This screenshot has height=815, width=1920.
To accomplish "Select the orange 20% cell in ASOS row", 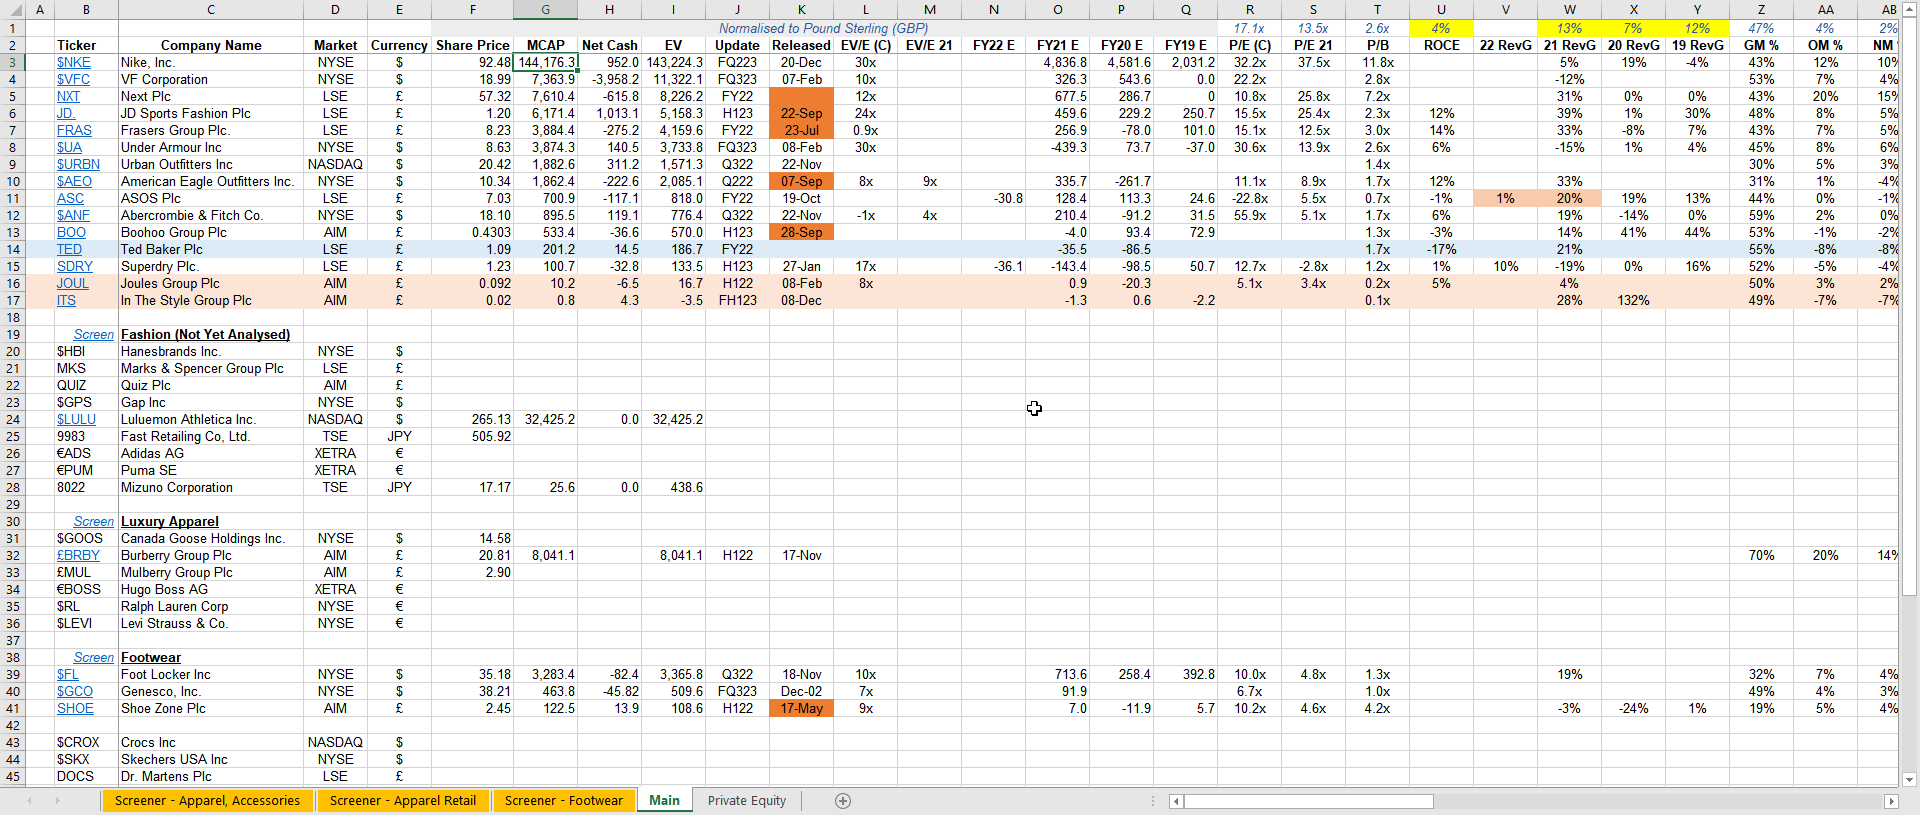I will (x=1569, y=199).
